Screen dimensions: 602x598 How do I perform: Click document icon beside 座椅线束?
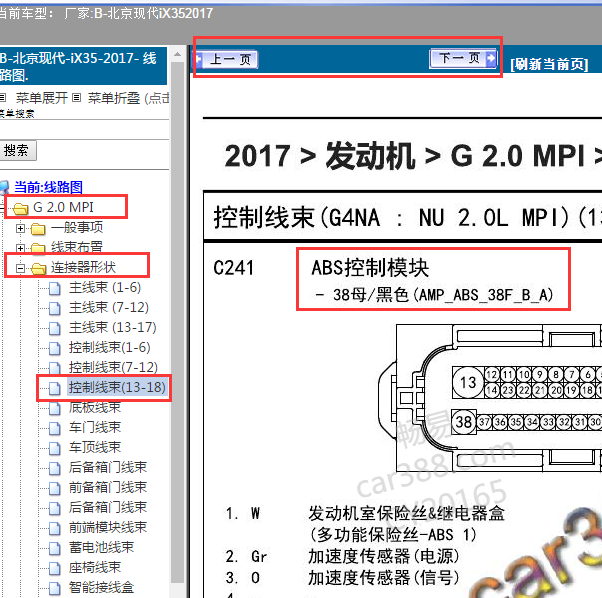55,568
